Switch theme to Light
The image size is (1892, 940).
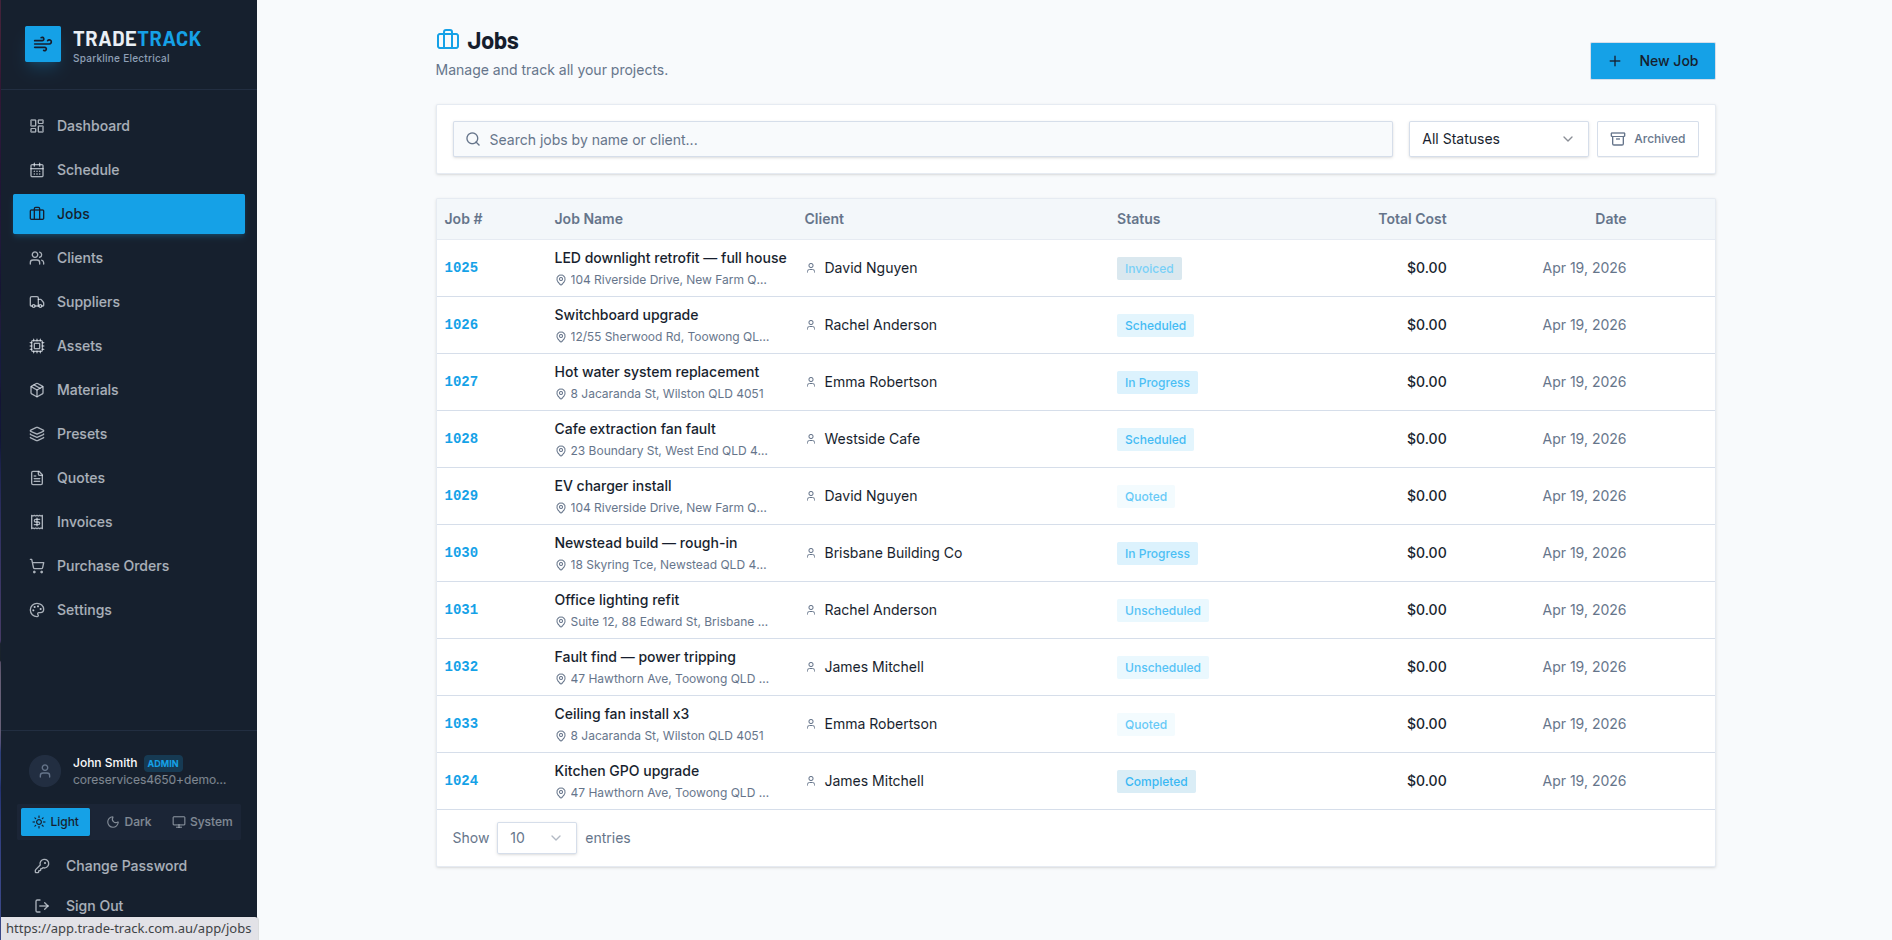click(x=56, y=822)
